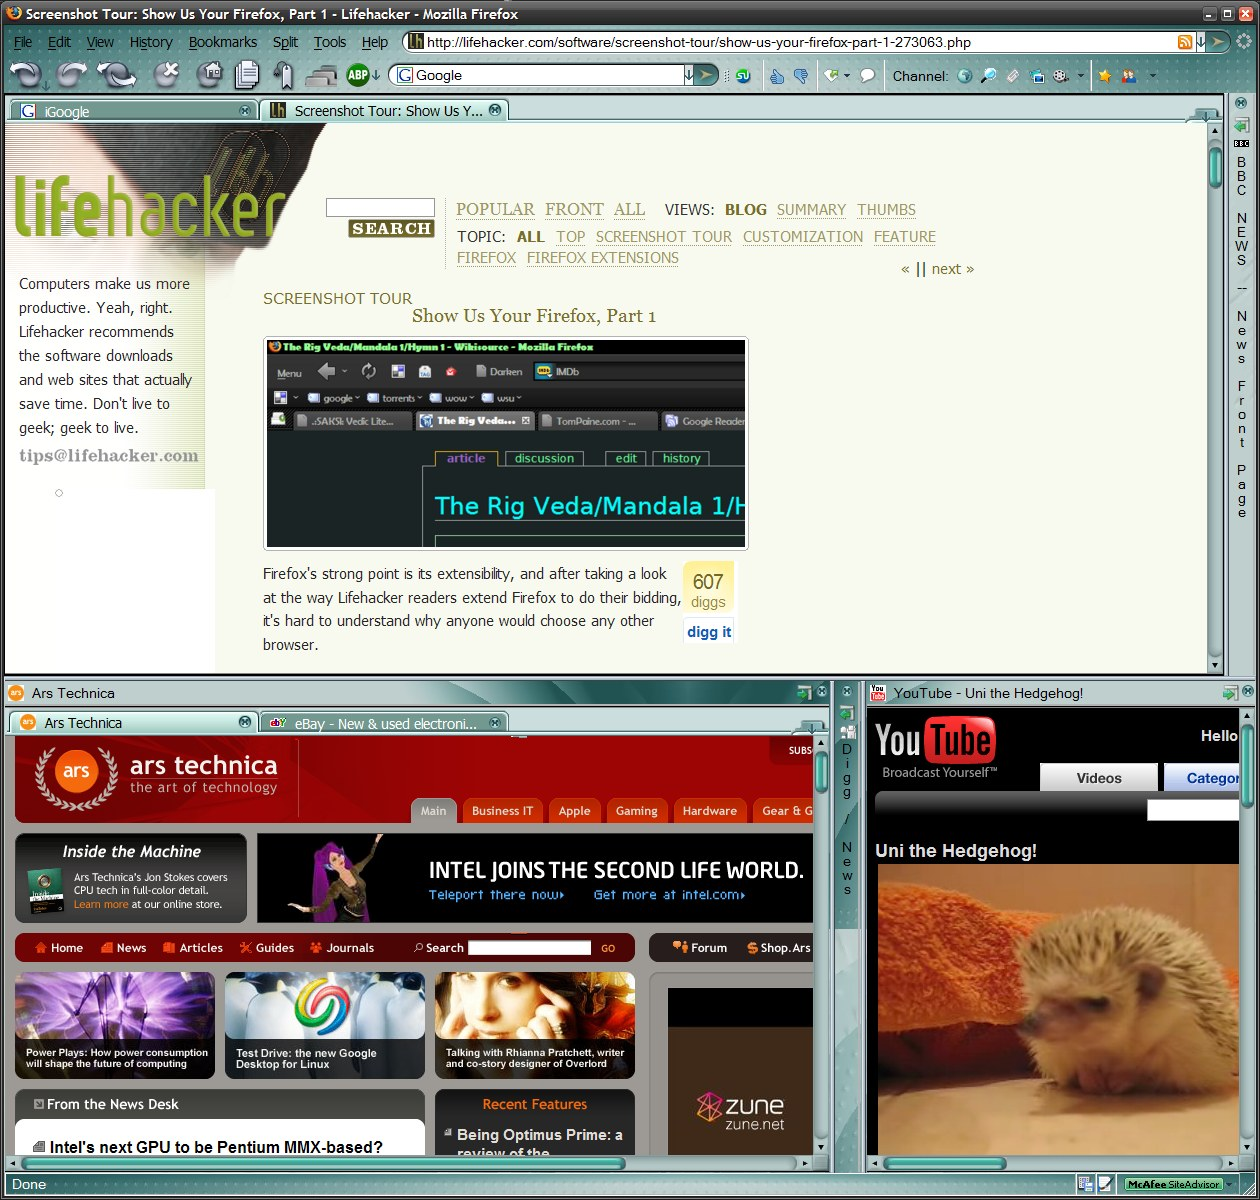This screenshot has width=1260, height=1200.
Task: Open the Adblock Plus dropdown arrow
Action: 375,75
